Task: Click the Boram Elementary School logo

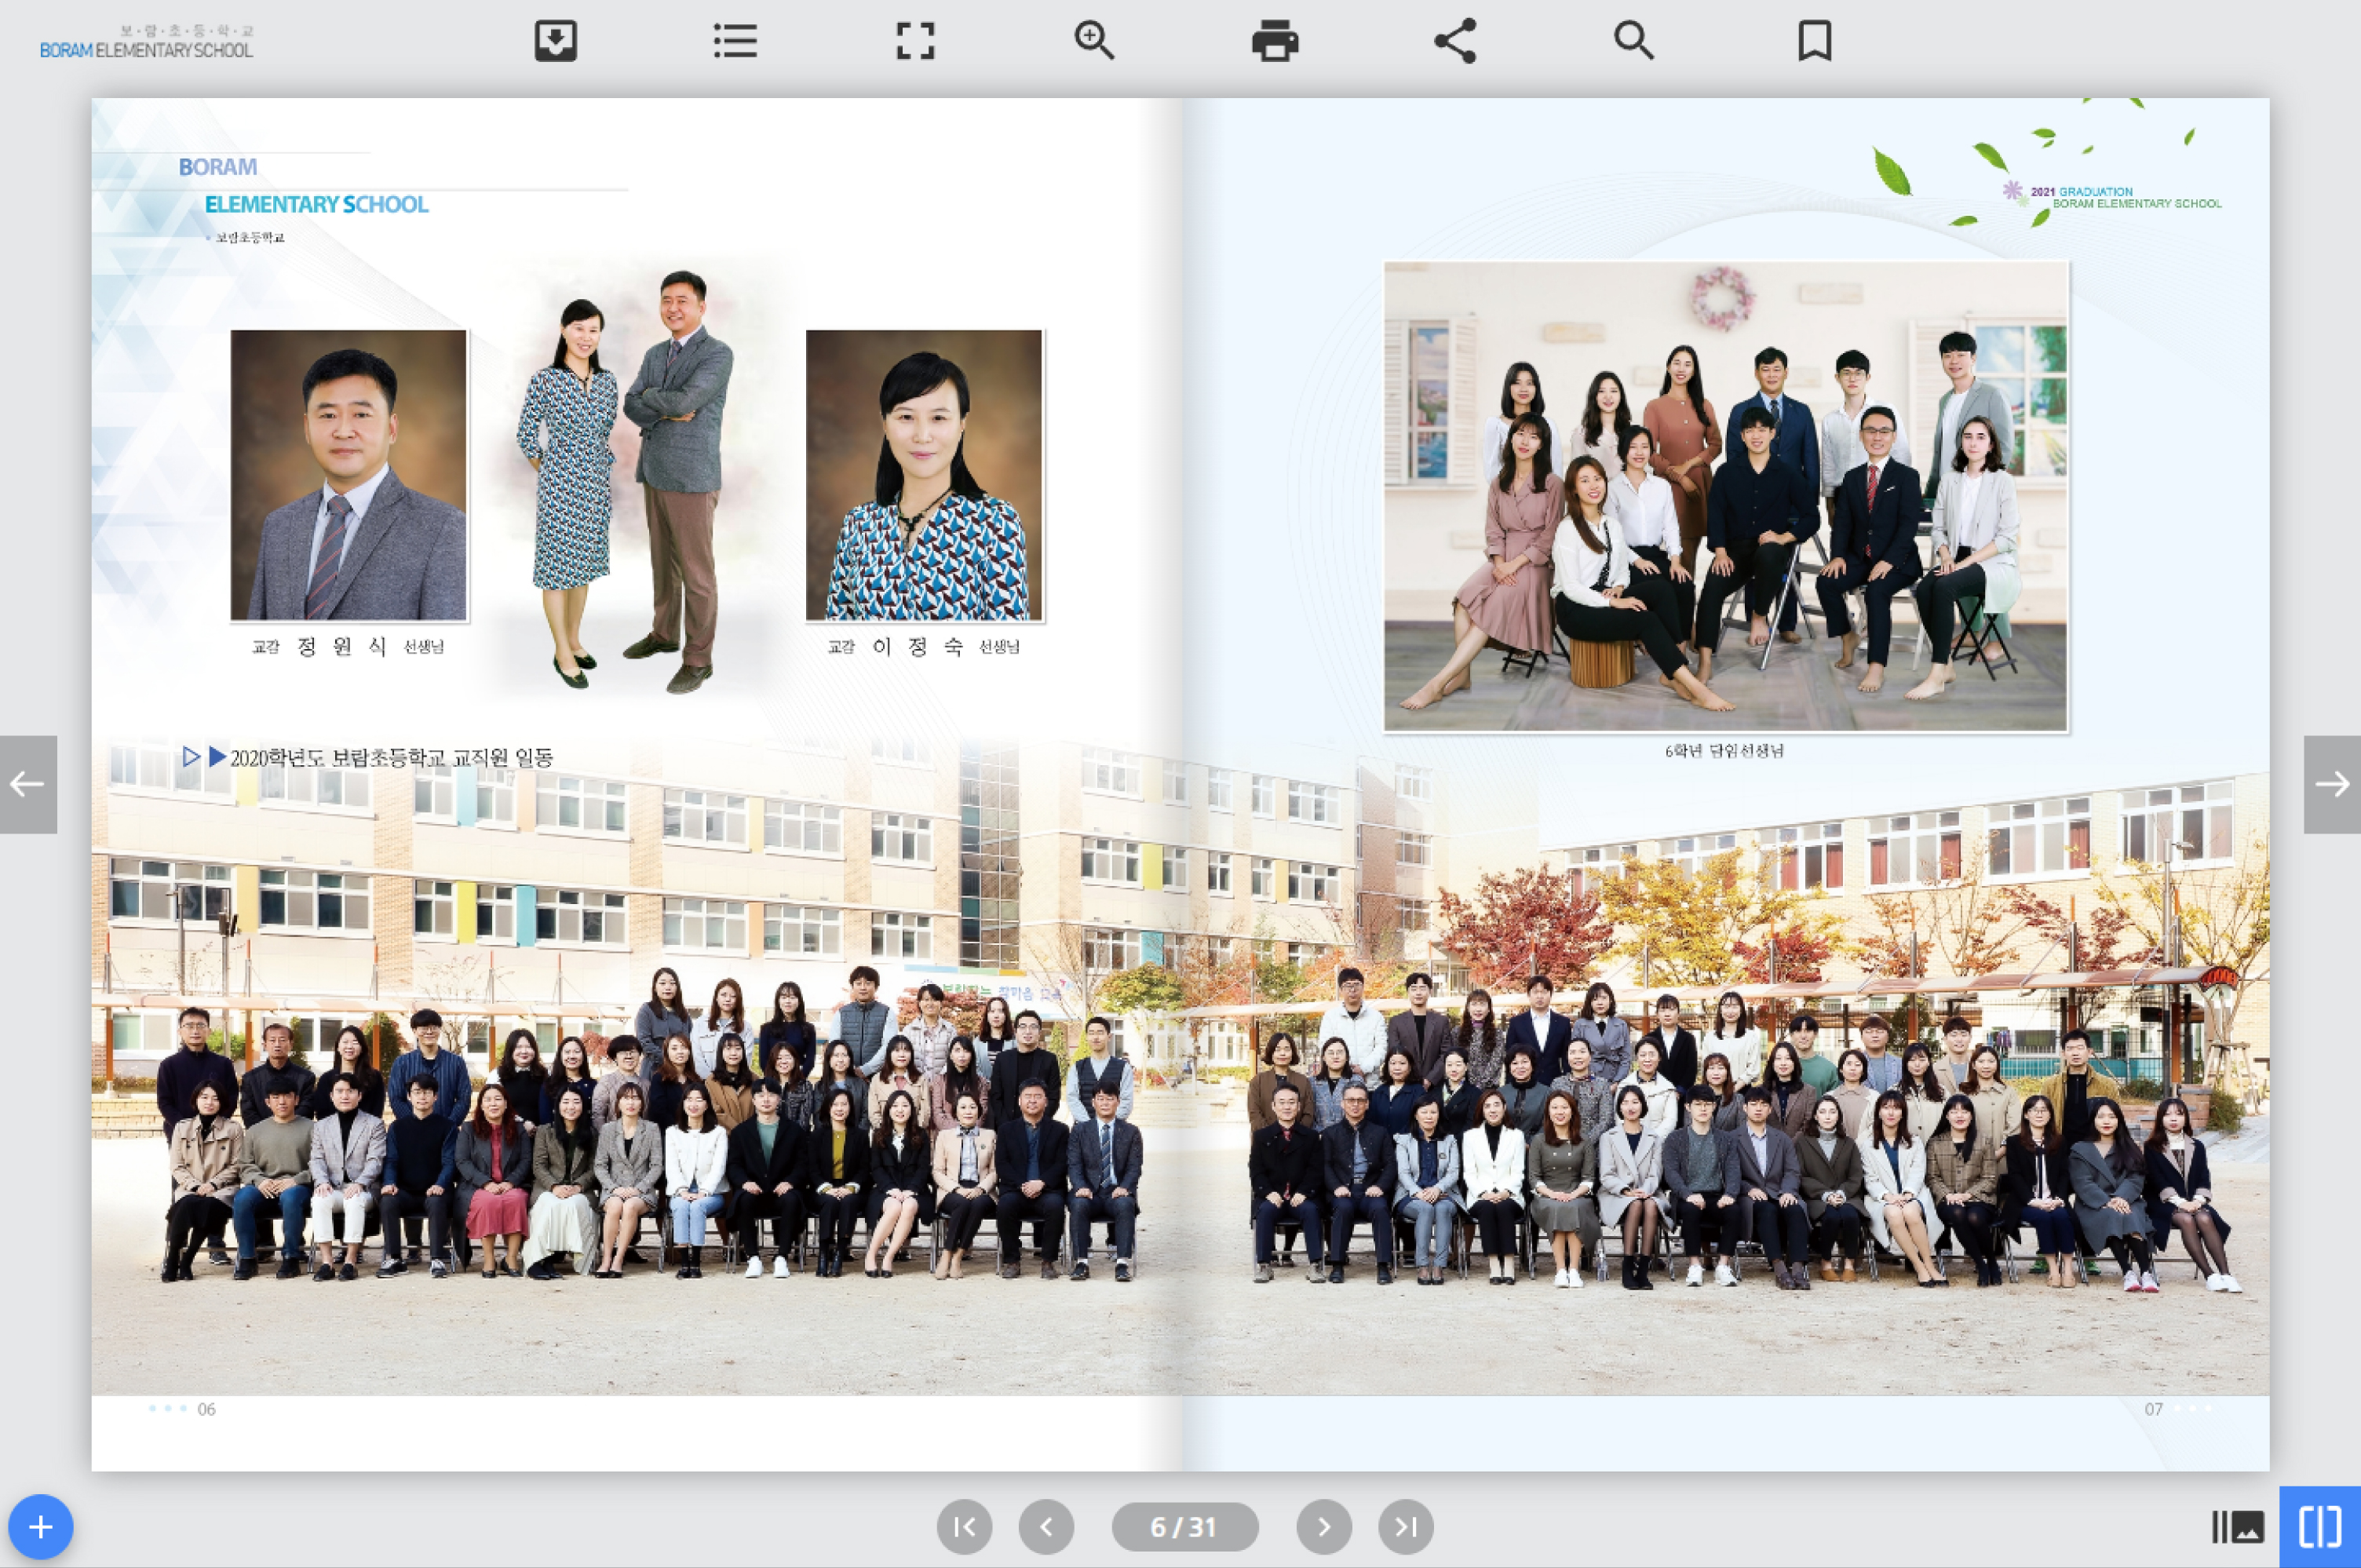Action: (146, 42)
